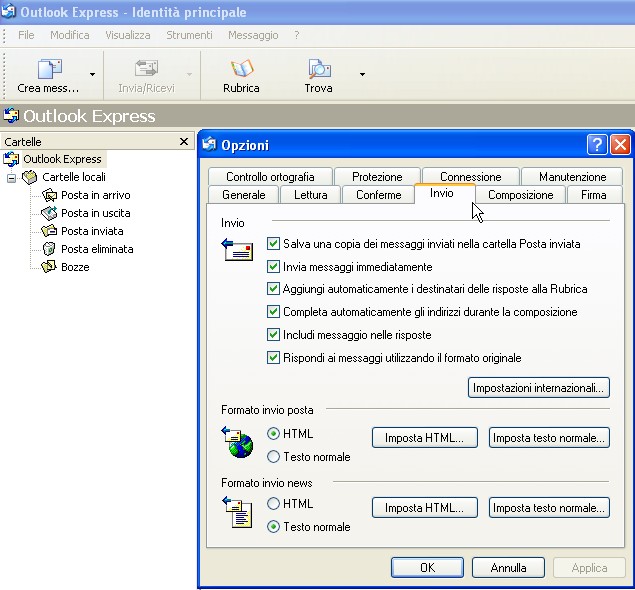The width and height of the screenshot is (635, 590).
Task: Close the Opzioni dialog with red X
Action: pos(620,145)
